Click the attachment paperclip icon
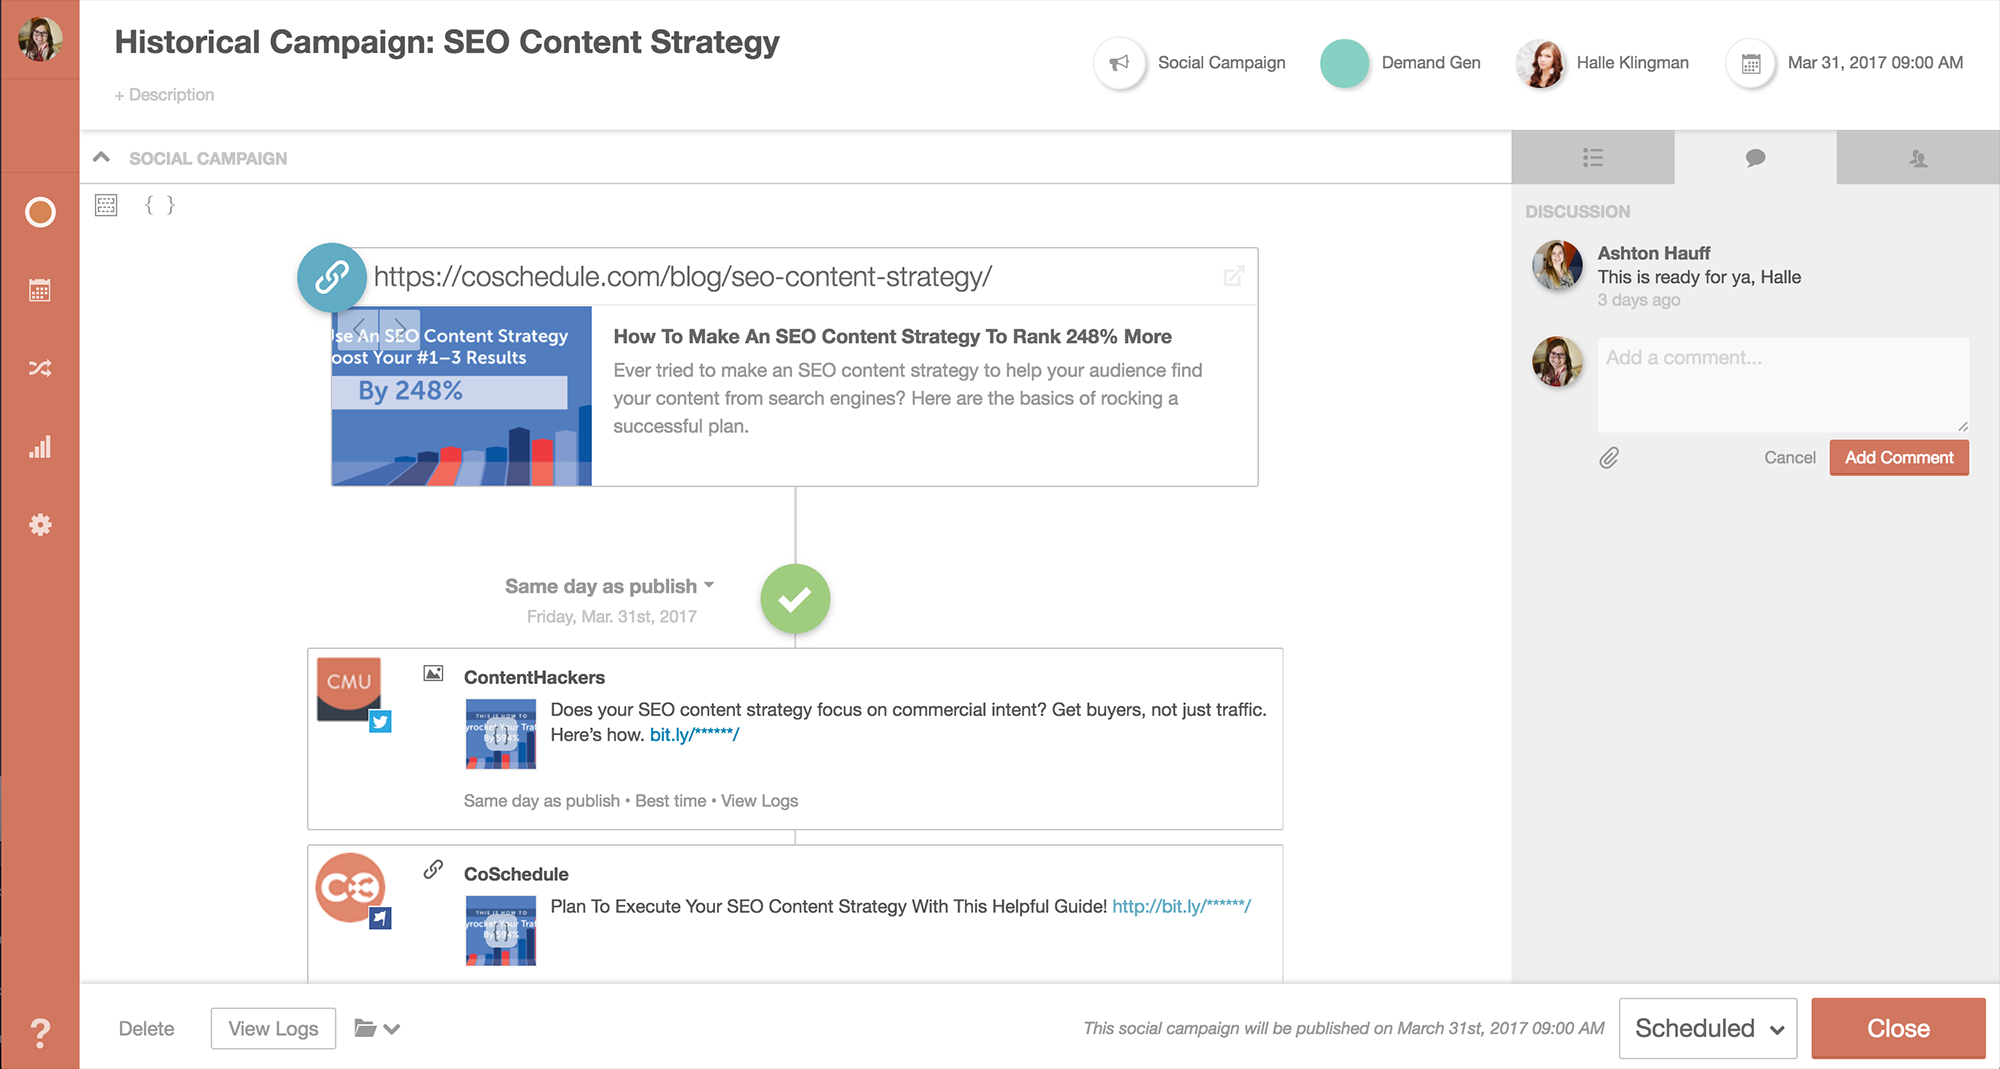Screen dimensions: 2000x1069 1609,458
